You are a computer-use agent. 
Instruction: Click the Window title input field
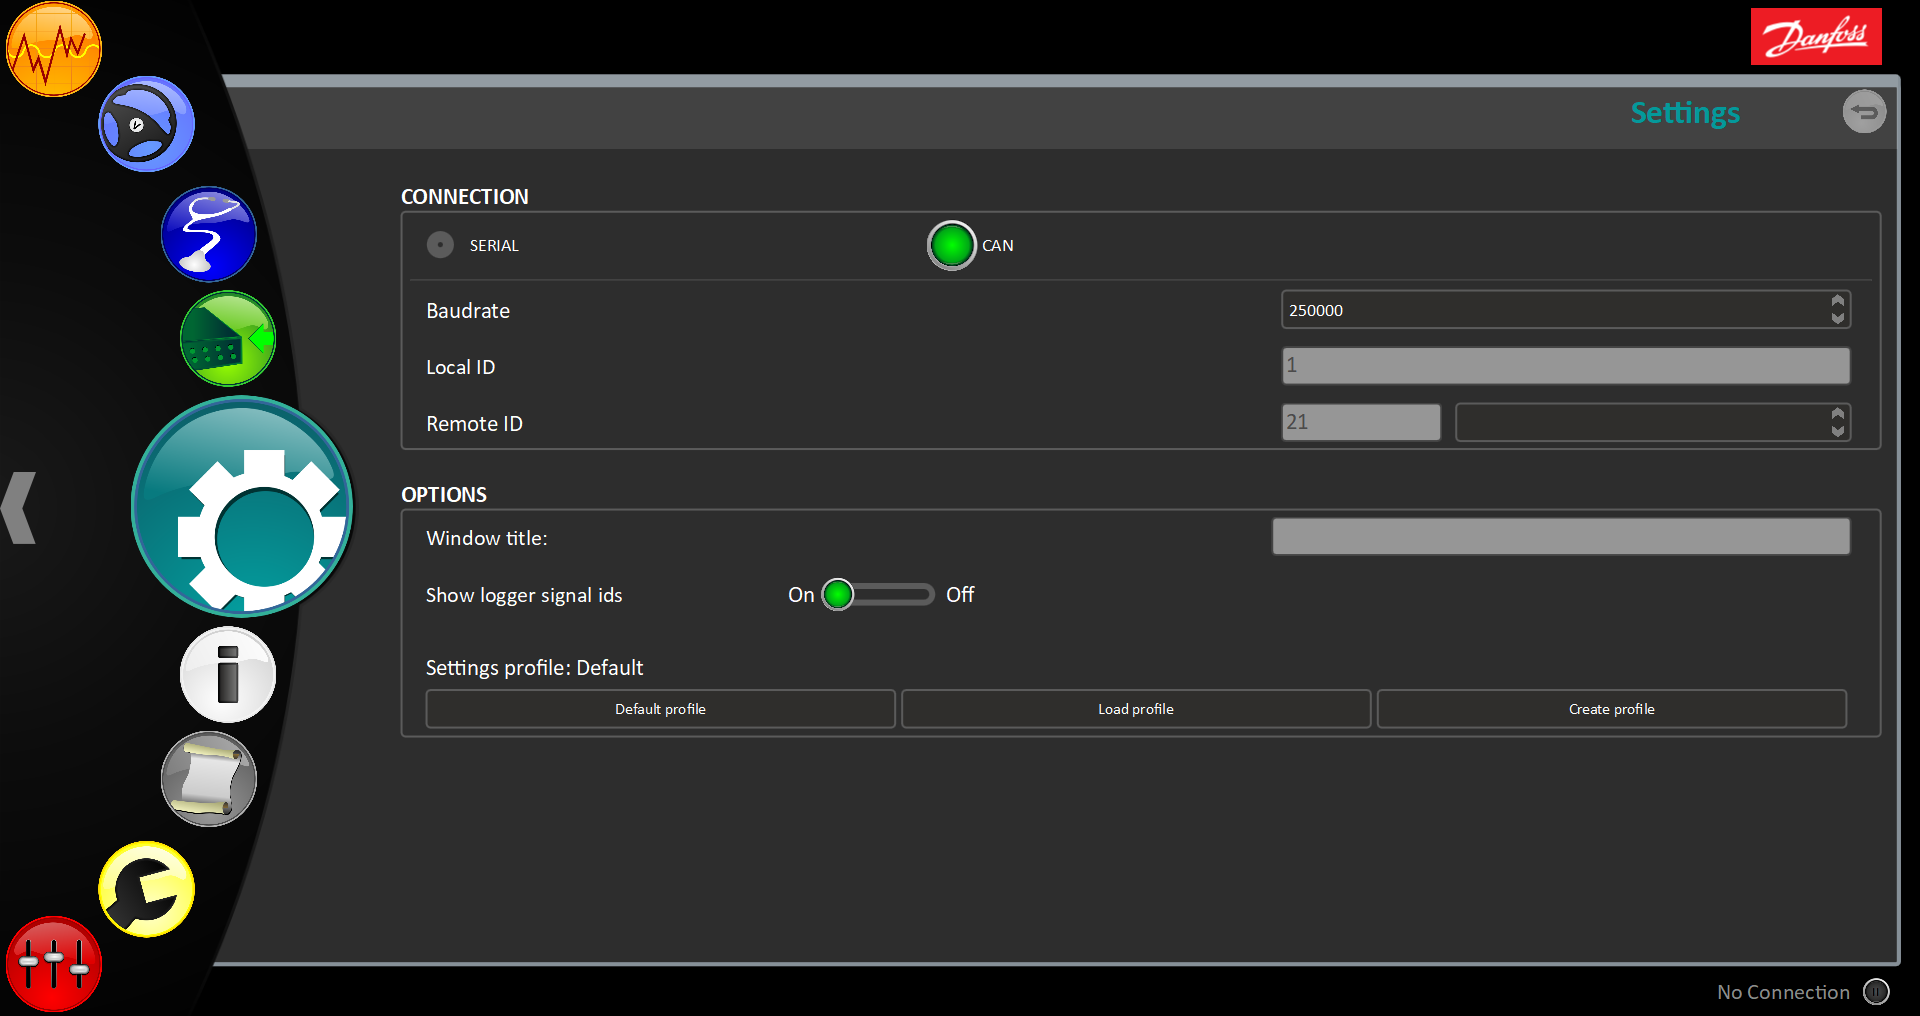(x=1560, y=536)
